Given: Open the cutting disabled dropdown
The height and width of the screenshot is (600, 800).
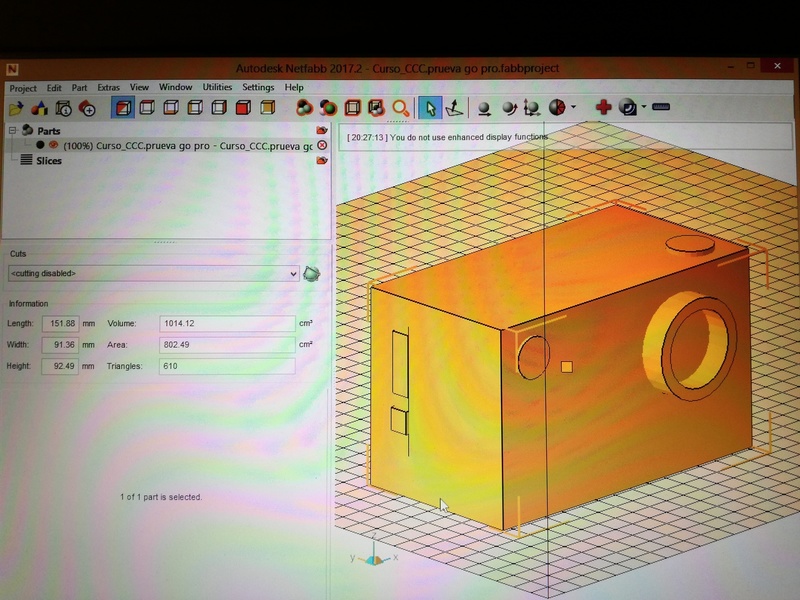Looking at the screenshot, I should point(154,273).
